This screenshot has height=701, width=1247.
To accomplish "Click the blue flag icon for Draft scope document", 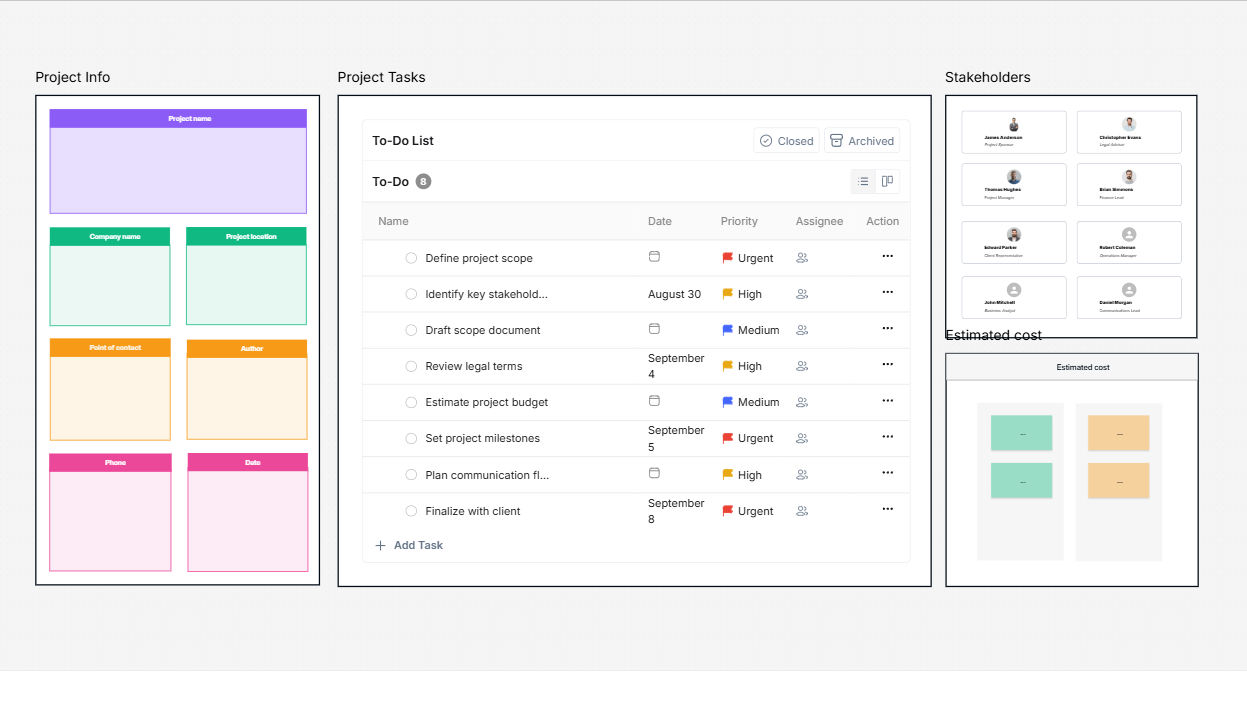I will [x=728, y=330].
